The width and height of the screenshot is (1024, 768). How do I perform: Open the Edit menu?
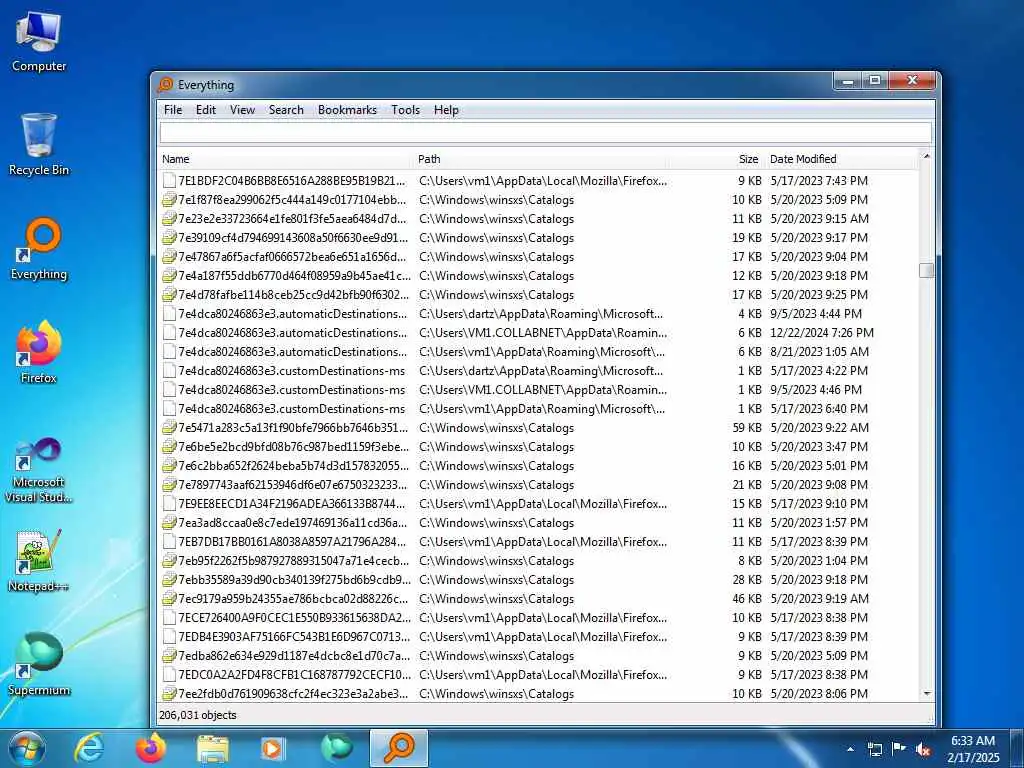pyautogui.click(x=206, y=110)
